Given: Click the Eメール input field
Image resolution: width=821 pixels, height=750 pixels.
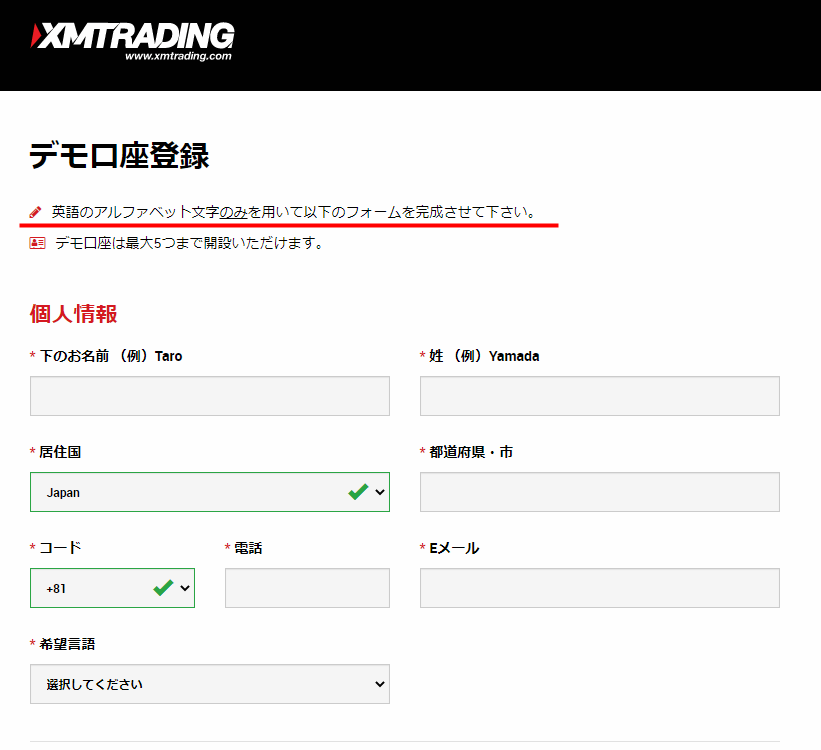Looking at the screenshot, I should [x=600, y=588].
